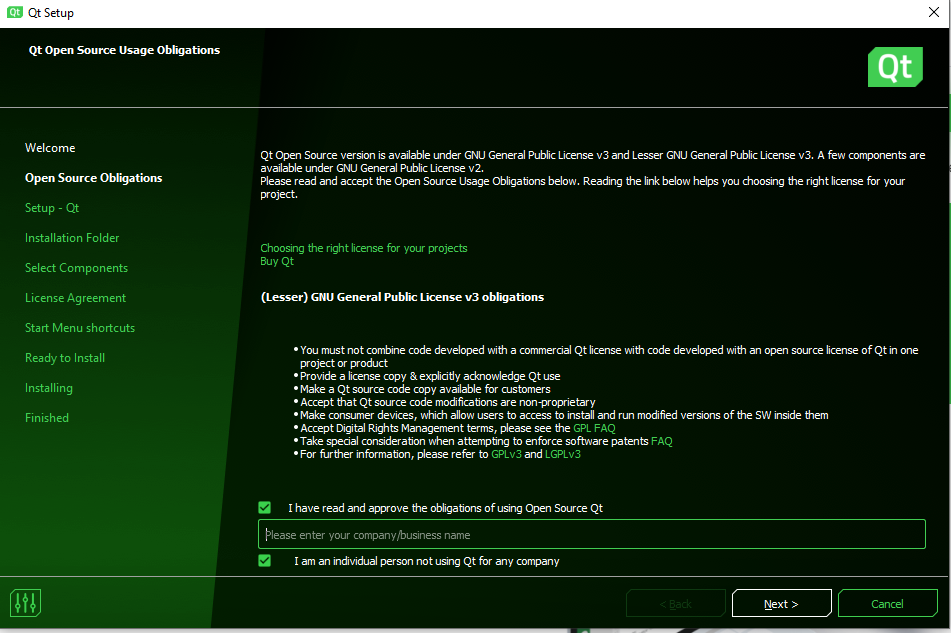Select the Select Components step

point(76,268)
